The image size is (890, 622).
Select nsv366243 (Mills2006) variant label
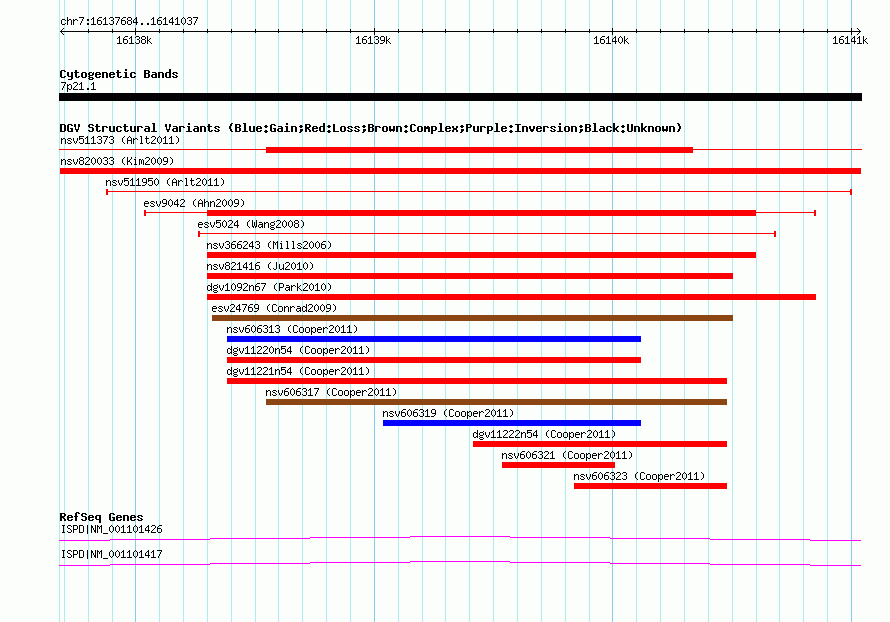point(269,245)
